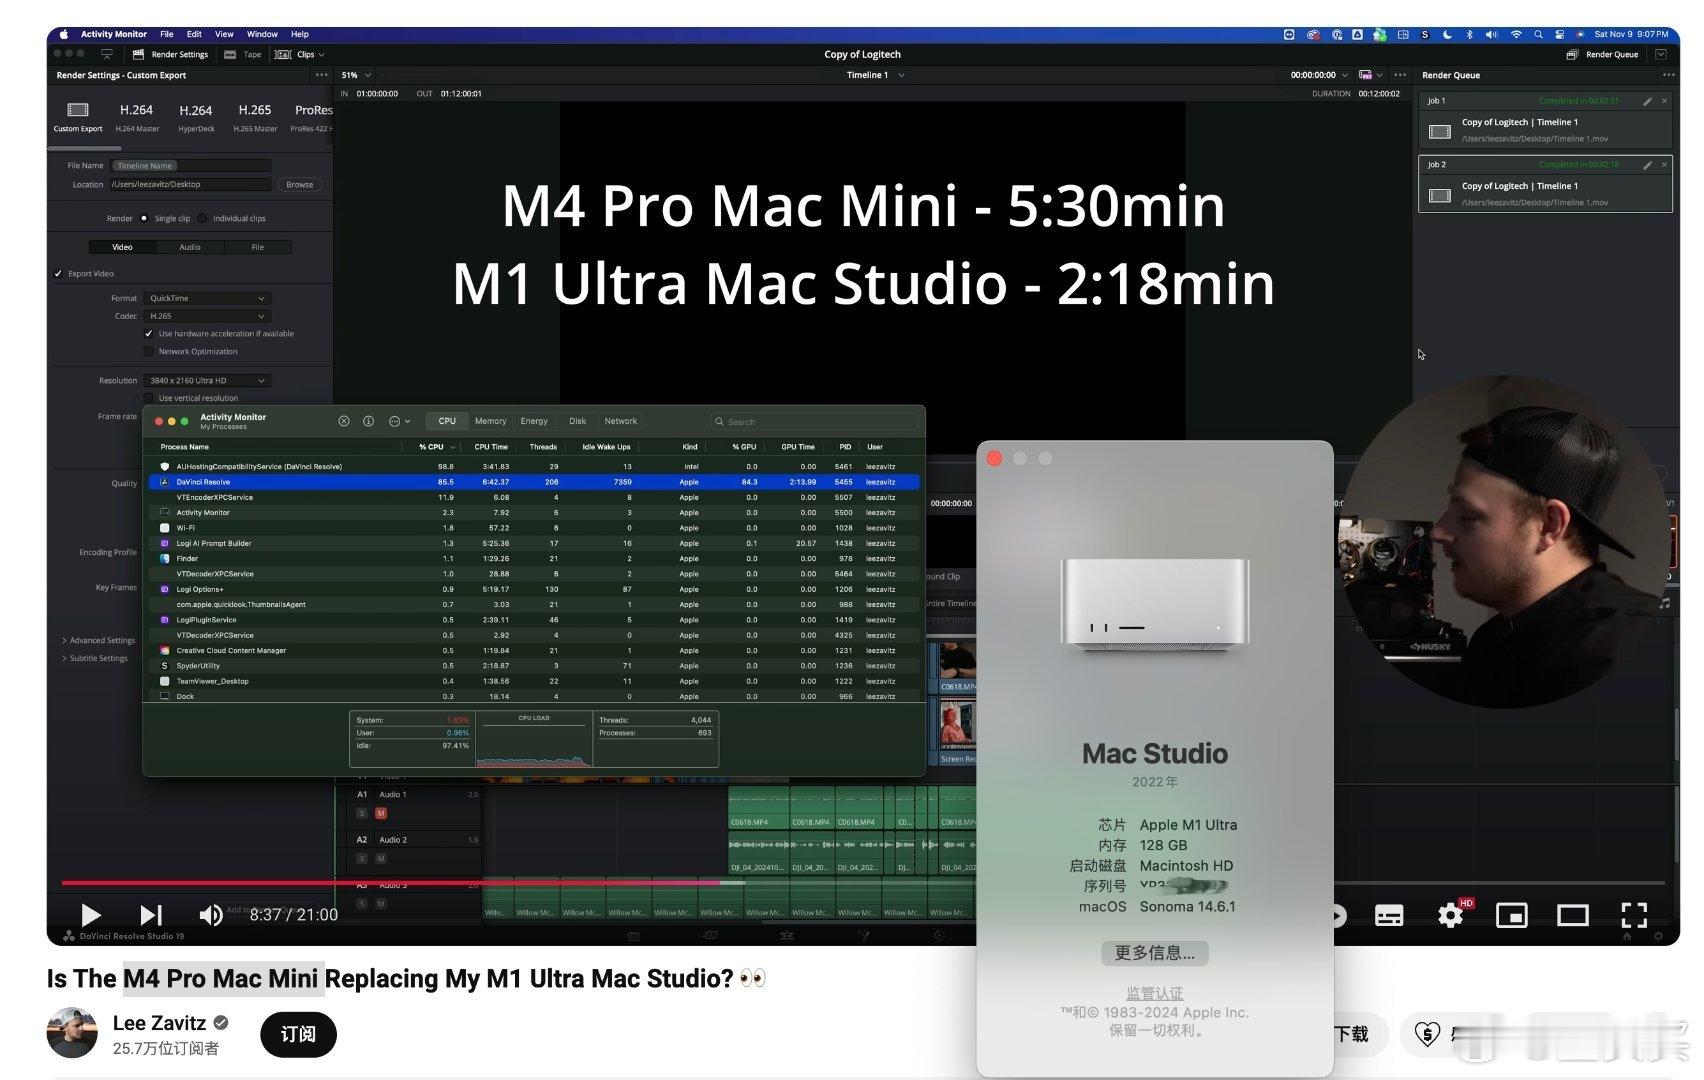Viewport: 1704px width, 1080px height.
Task: Switch to Disk tab in Activity Monitor
Action: [577, 421]
